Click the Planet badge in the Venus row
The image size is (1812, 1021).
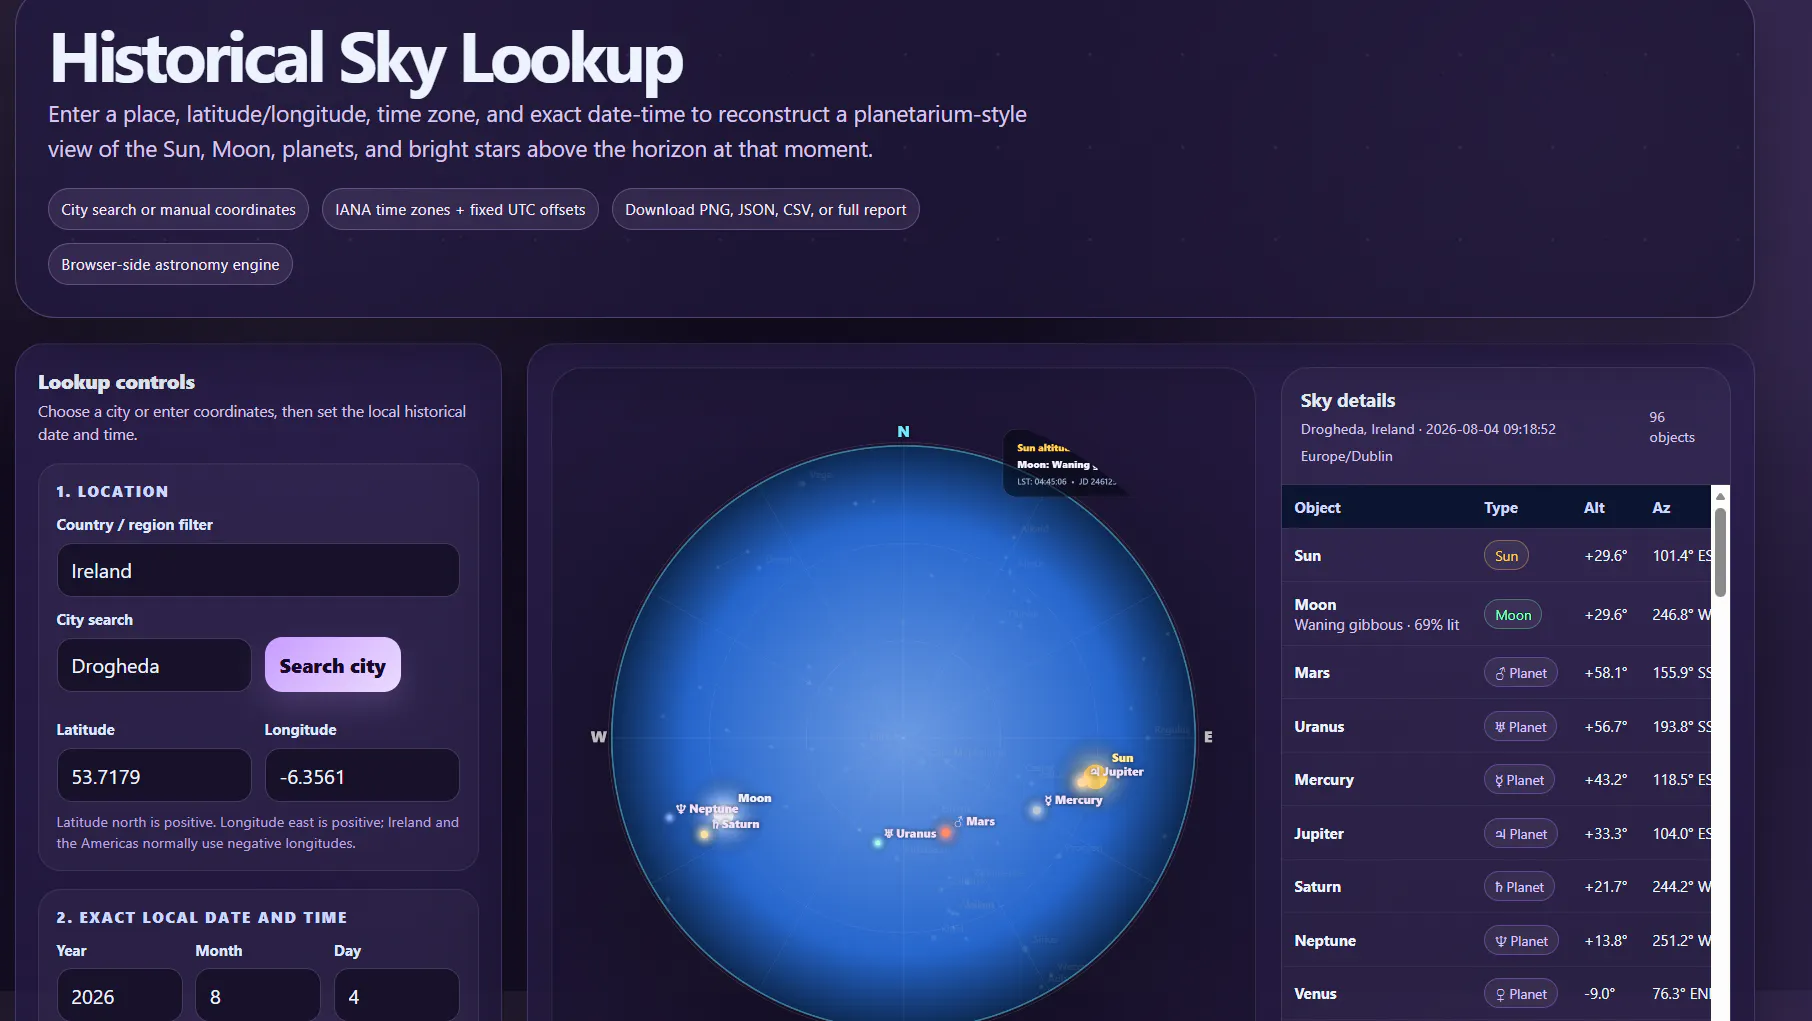point(1521,994)
